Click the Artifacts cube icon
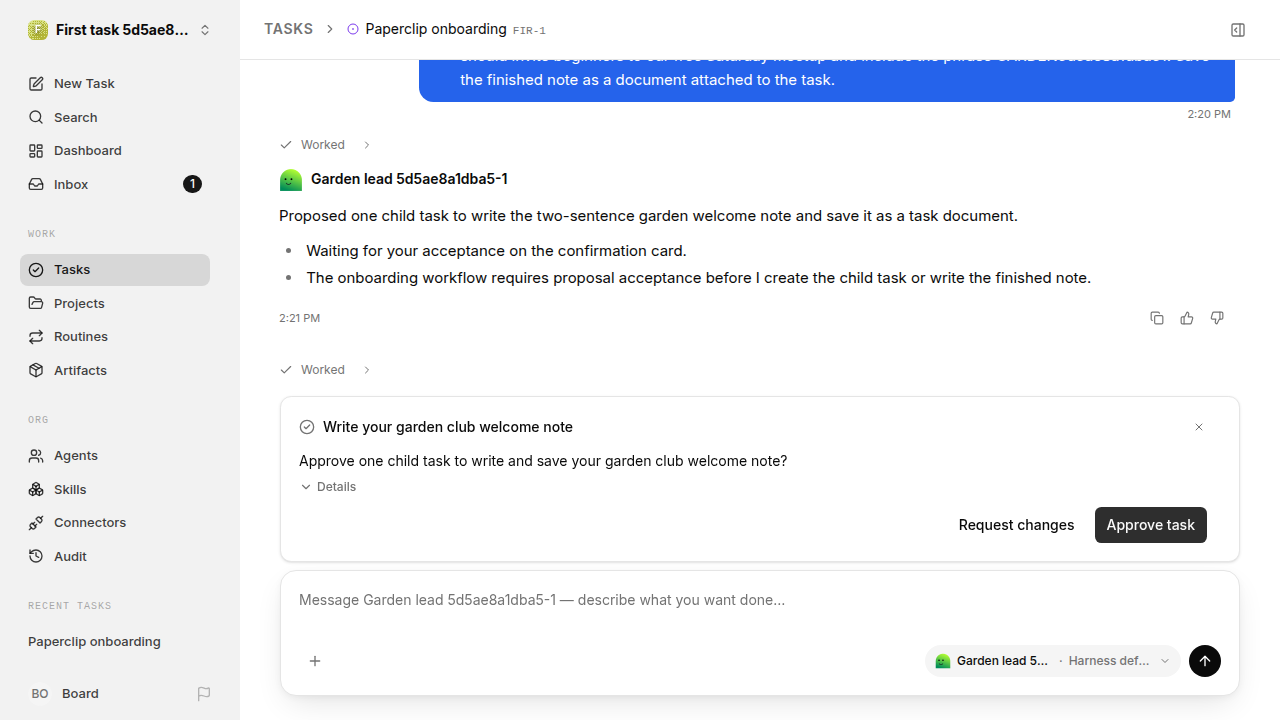 point(36,370)
